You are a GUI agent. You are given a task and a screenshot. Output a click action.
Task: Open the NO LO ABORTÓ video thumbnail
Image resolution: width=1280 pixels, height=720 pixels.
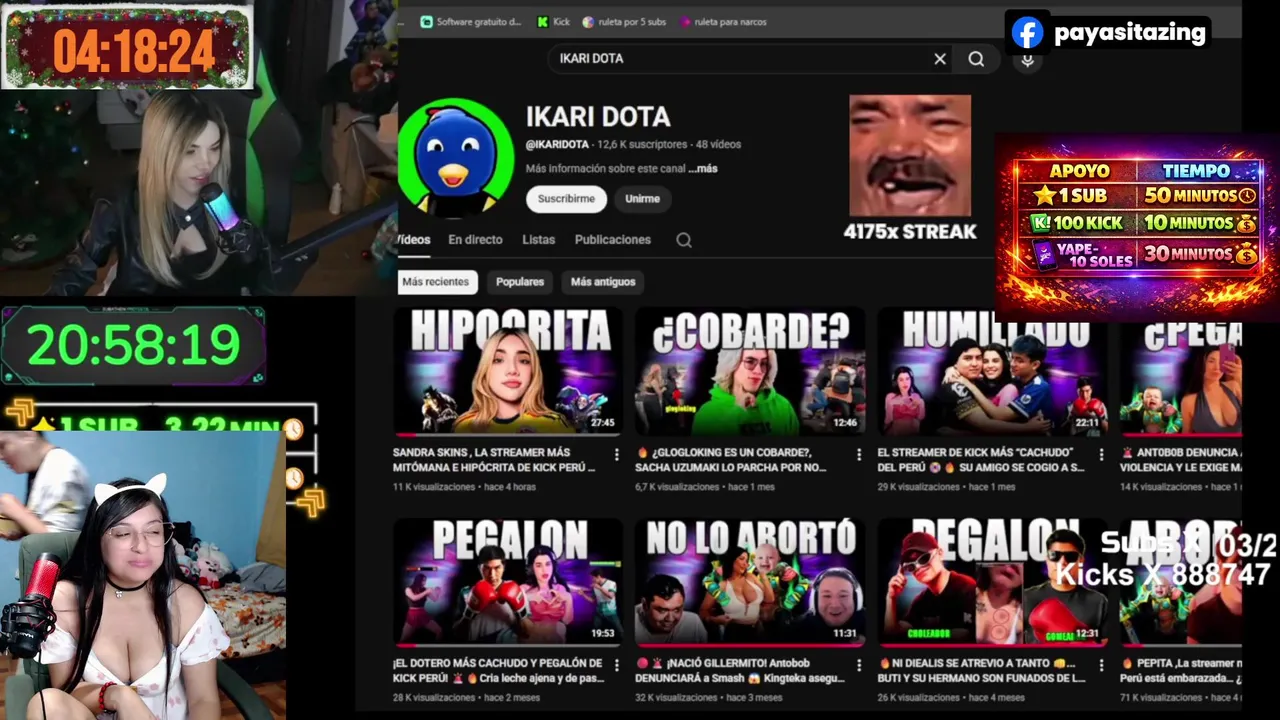[749, 582]
